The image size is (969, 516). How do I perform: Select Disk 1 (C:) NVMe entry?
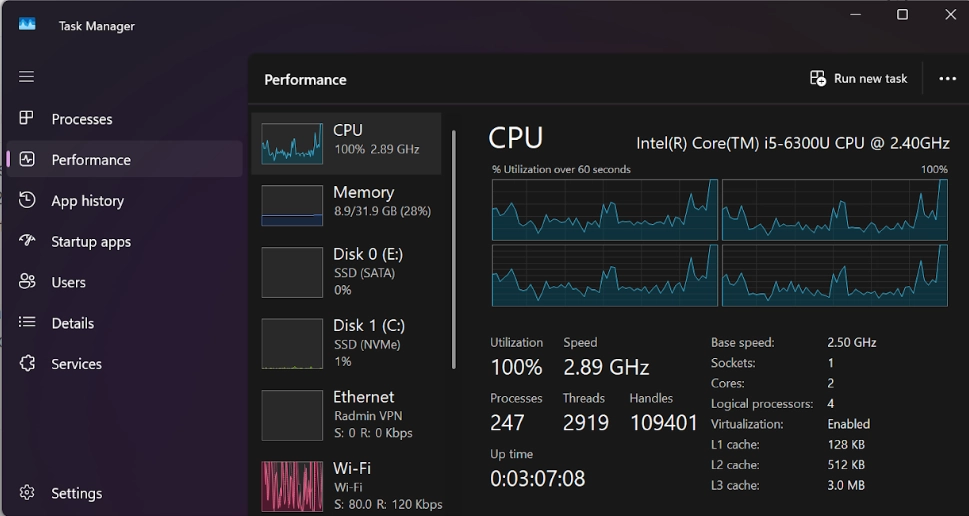pos(346,343)
